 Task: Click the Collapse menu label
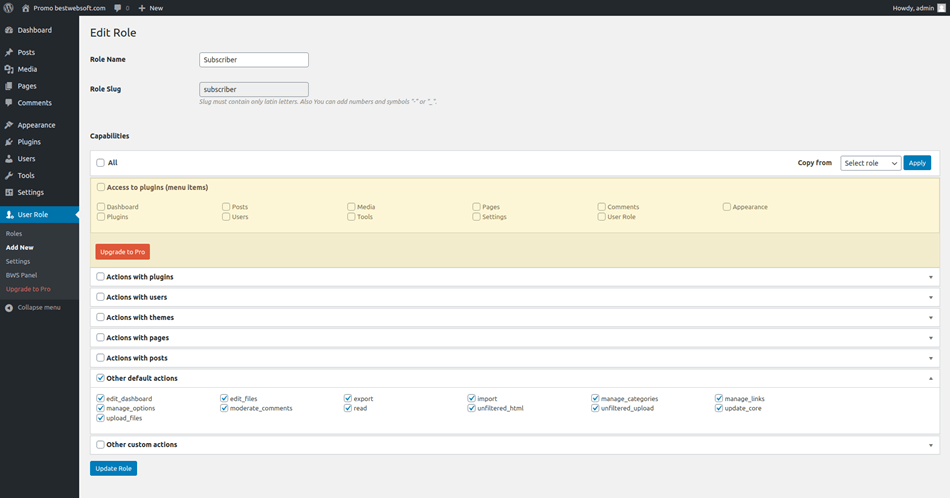(x=39, y=308)
